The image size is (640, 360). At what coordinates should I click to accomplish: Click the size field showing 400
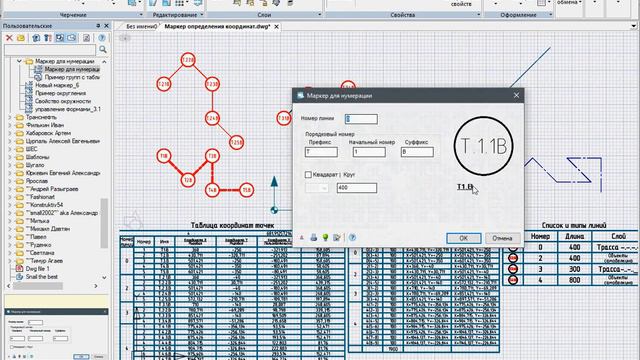click(357, 188)
